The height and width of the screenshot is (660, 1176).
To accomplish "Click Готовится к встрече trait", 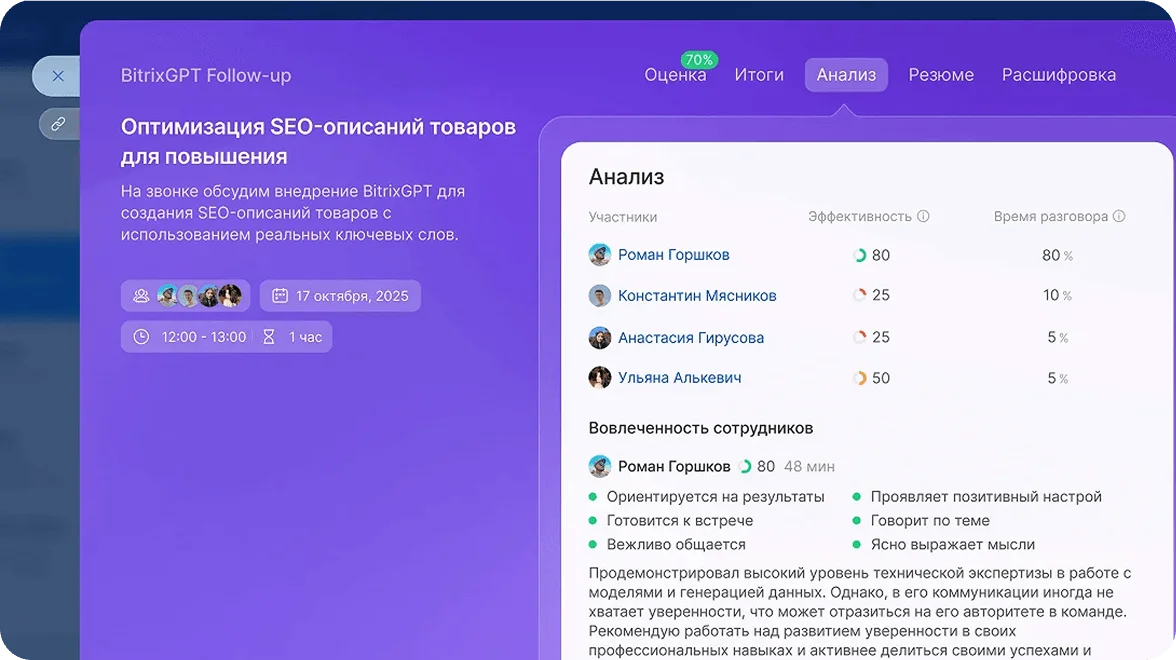I will click(x=680, y=520).
